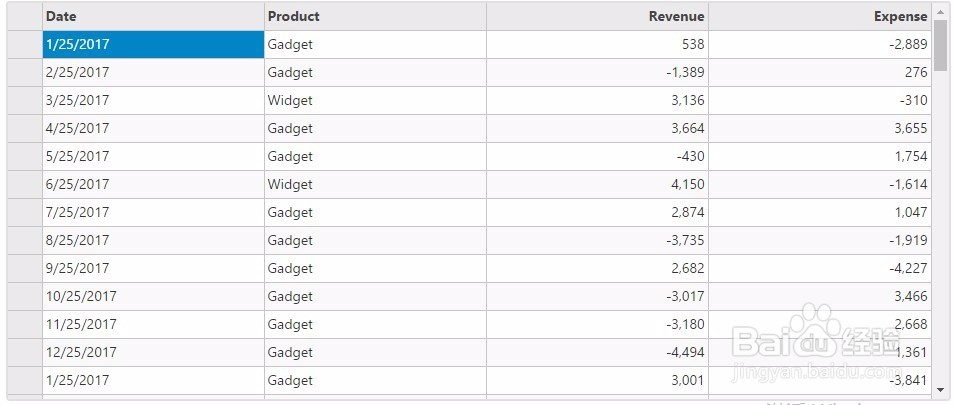Click the Widget cell in the 6/25/2017 row
The height and width of the screenshot is (405, 954).
(375, 184)
